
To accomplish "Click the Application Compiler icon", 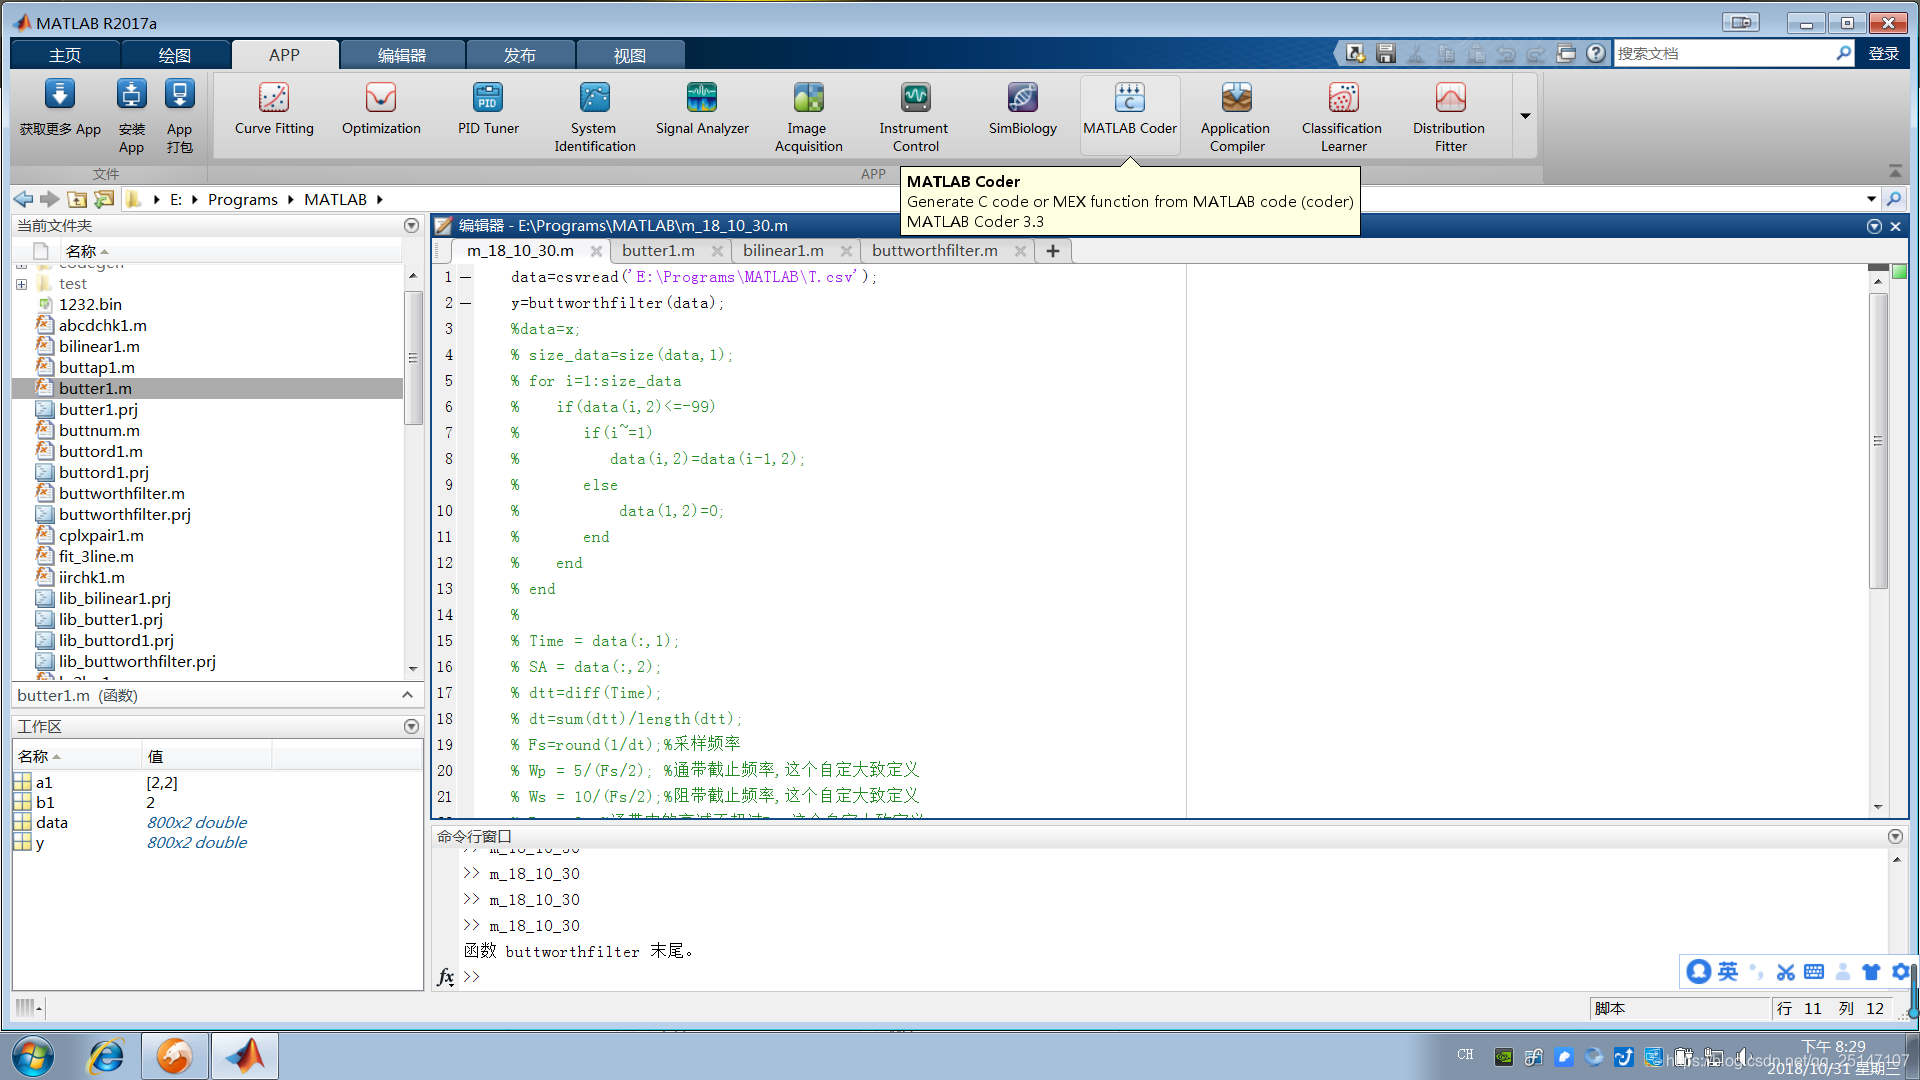I will tap(1236, 98).
